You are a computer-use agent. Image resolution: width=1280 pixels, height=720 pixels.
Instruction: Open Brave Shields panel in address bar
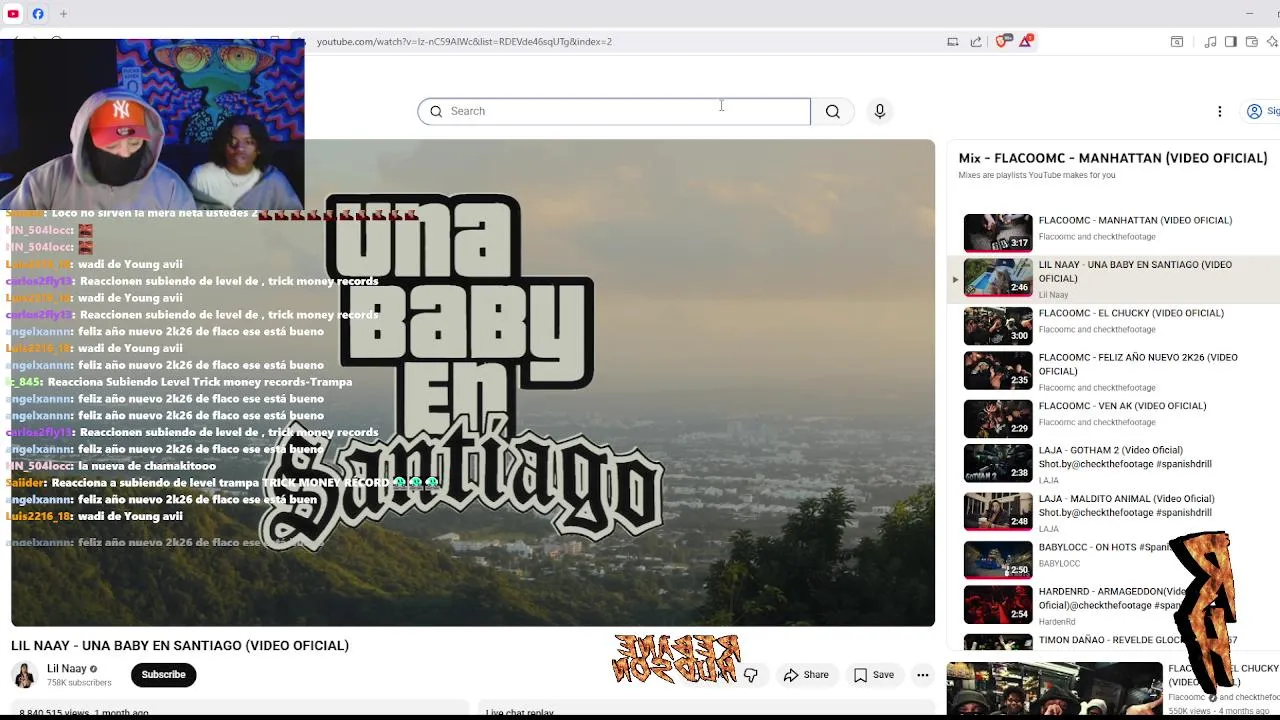tap(1003, 41)
